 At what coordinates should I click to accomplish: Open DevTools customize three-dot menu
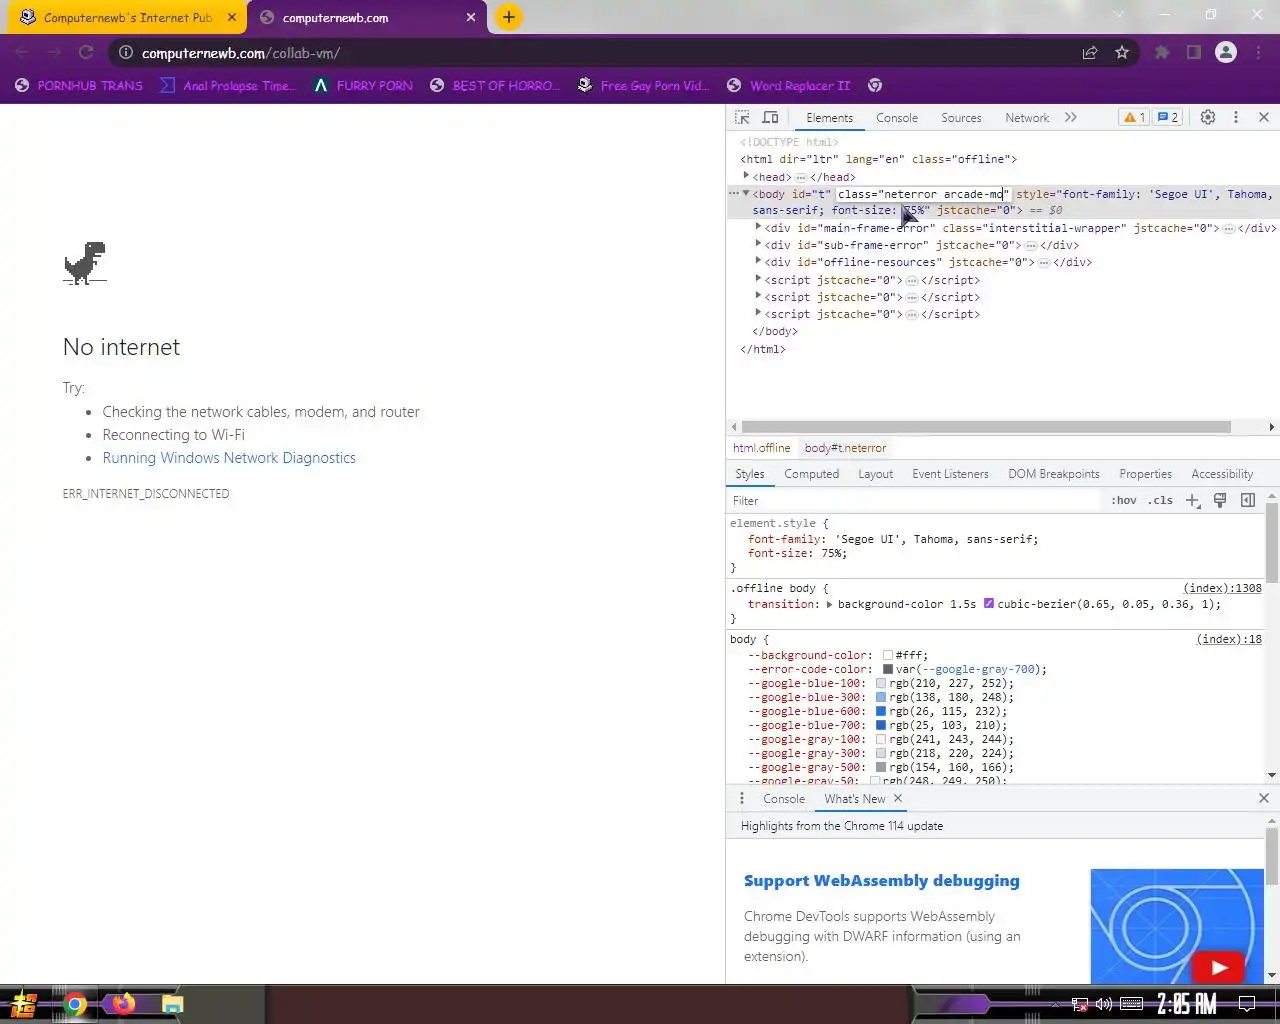(x=1236, y=117)
